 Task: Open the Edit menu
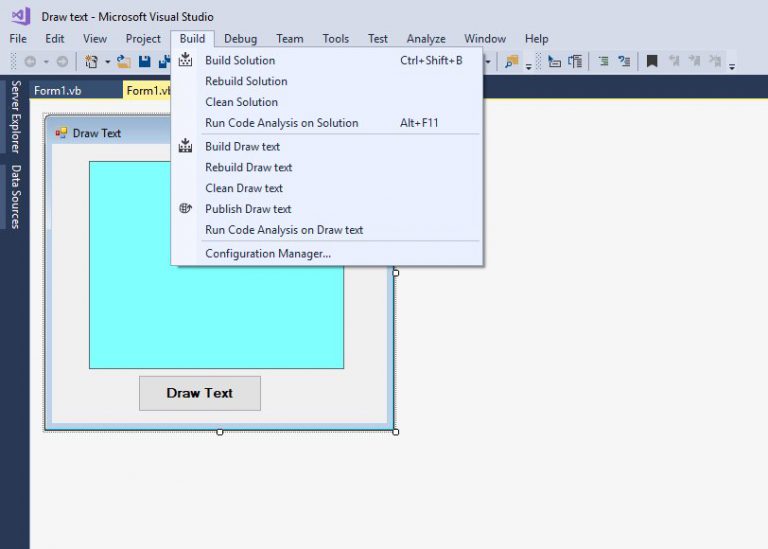[55, 39]
